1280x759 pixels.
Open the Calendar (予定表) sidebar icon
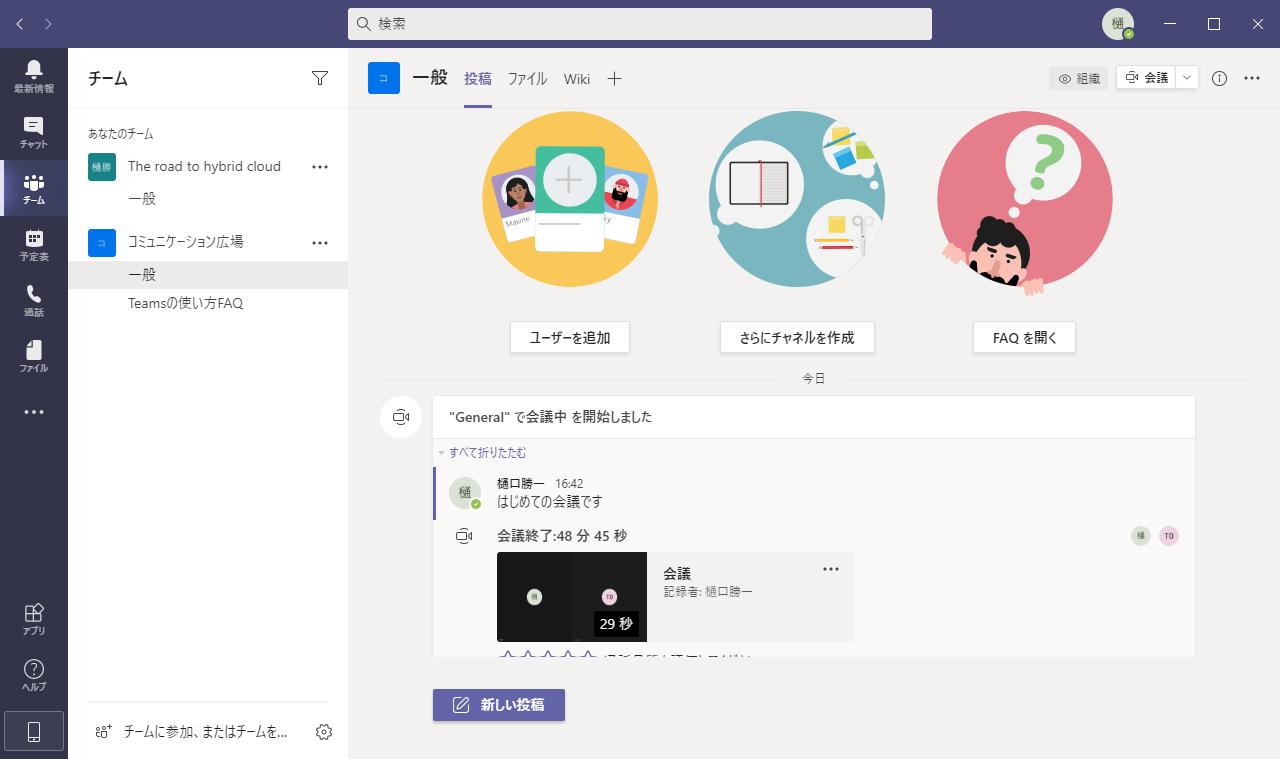point(34,244)
